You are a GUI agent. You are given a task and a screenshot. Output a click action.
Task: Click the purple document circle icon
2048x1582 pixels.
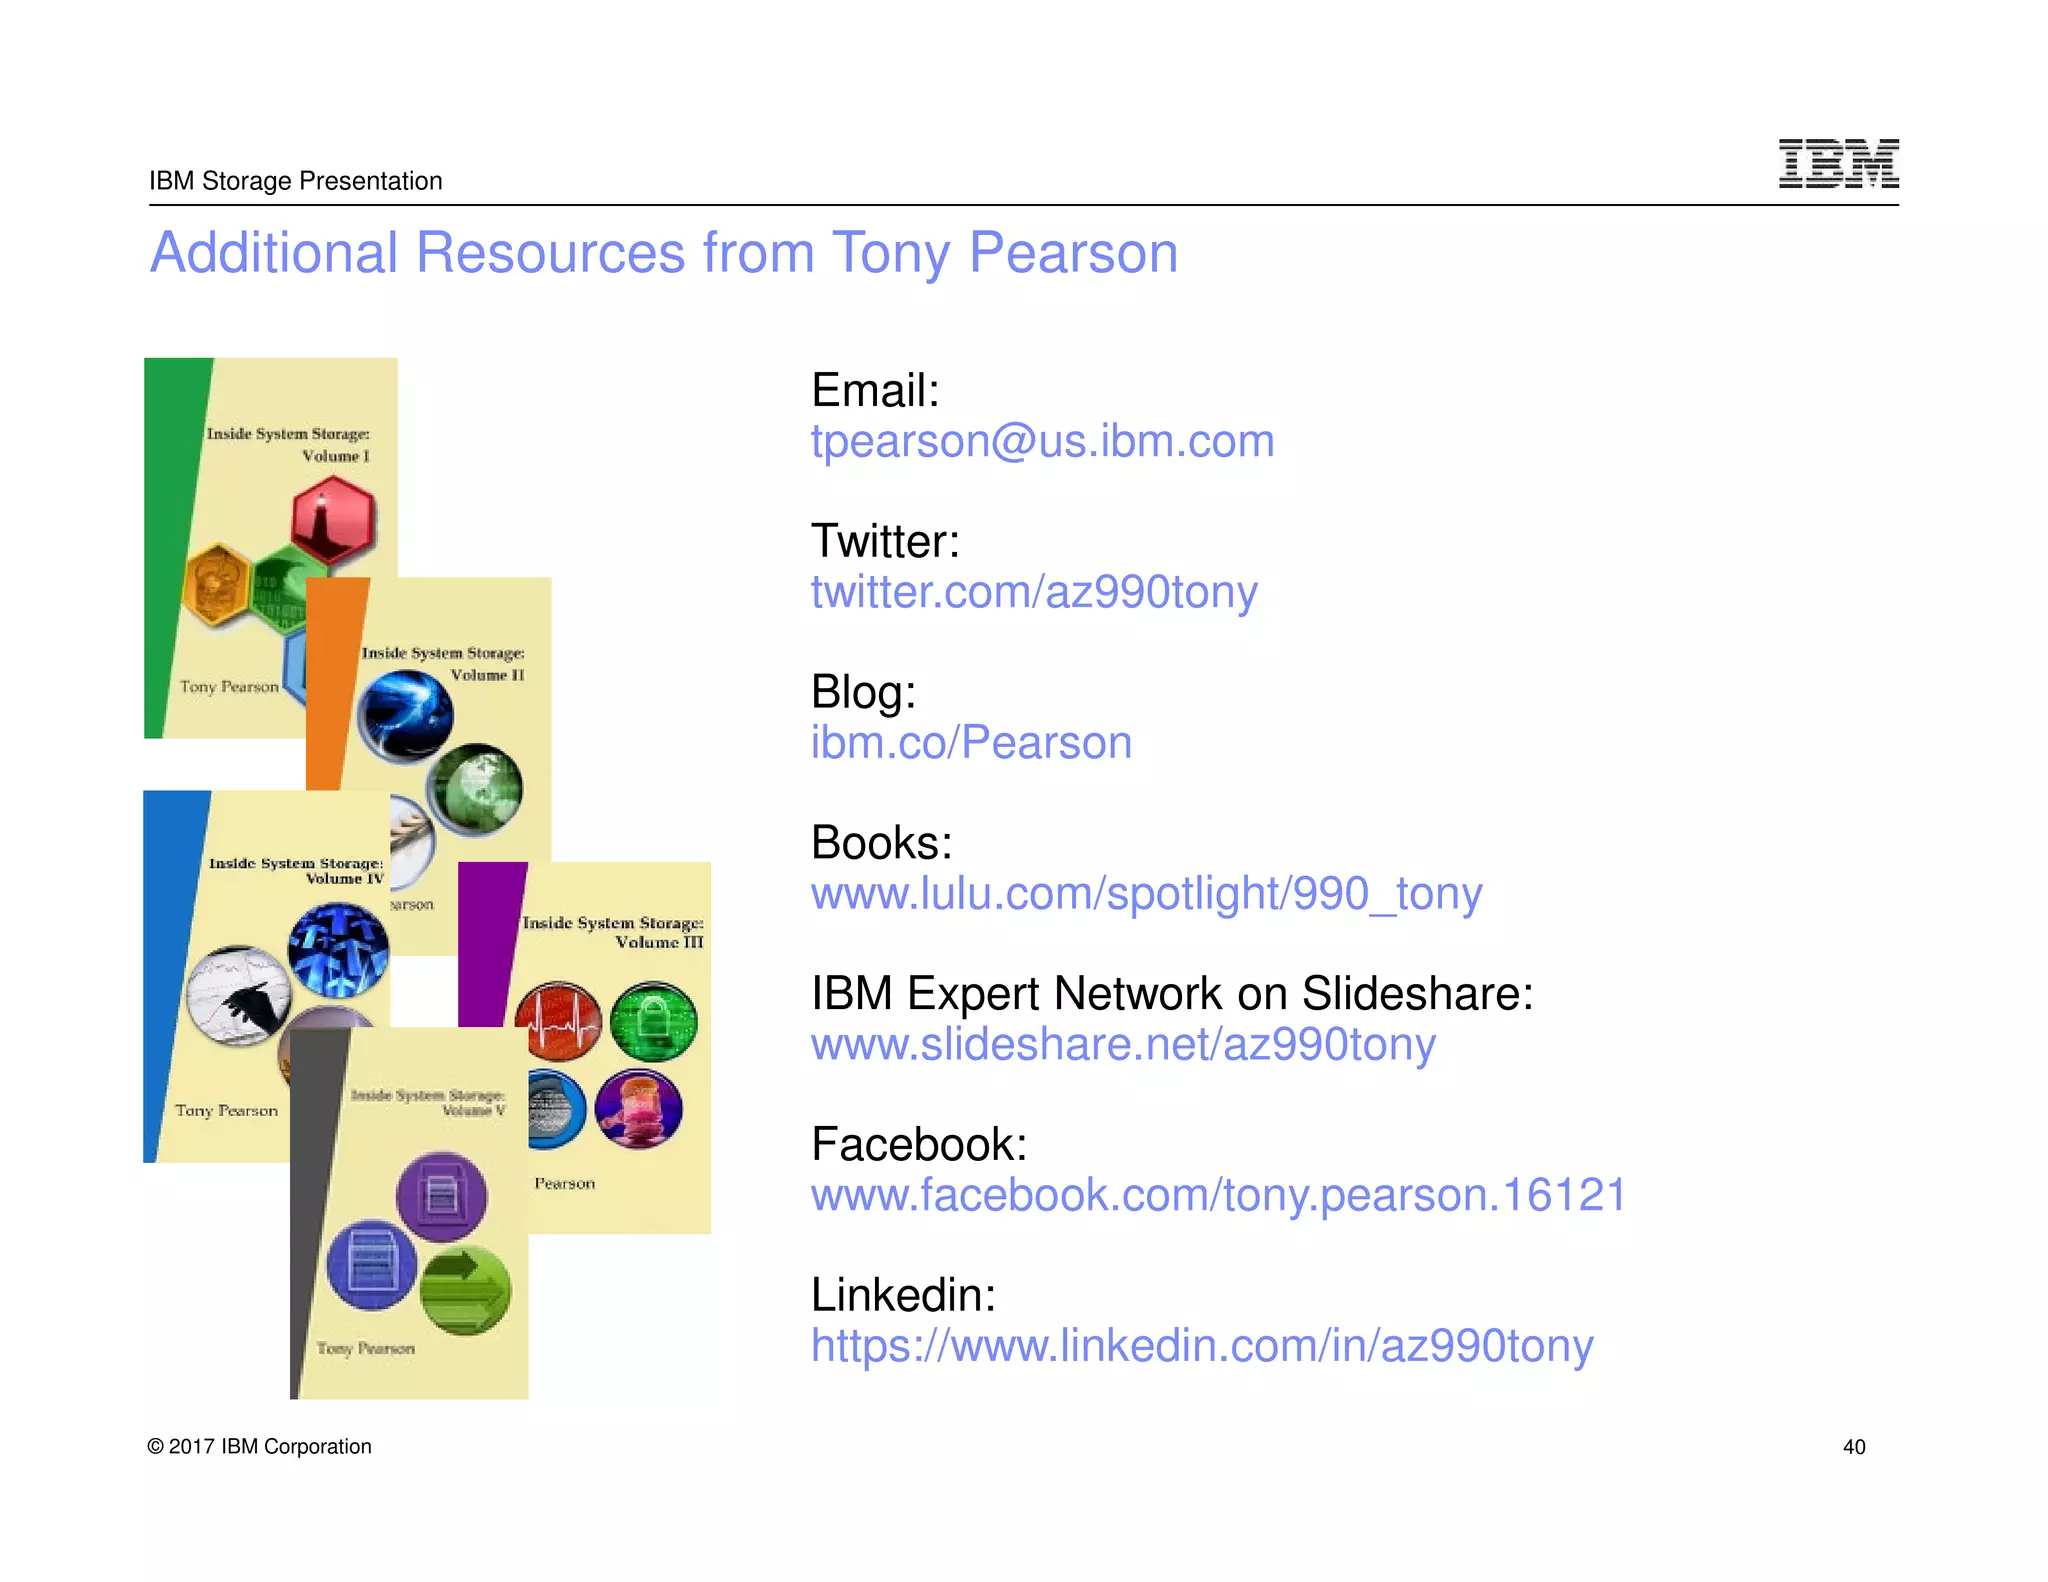click(x=441, y=1196)
